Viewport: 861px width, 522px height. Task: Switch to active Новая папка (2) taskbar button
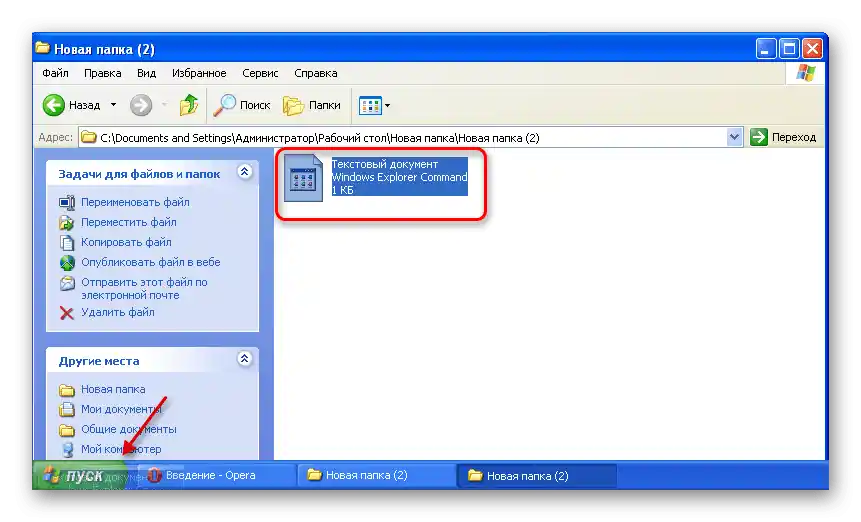pos(536,476)
